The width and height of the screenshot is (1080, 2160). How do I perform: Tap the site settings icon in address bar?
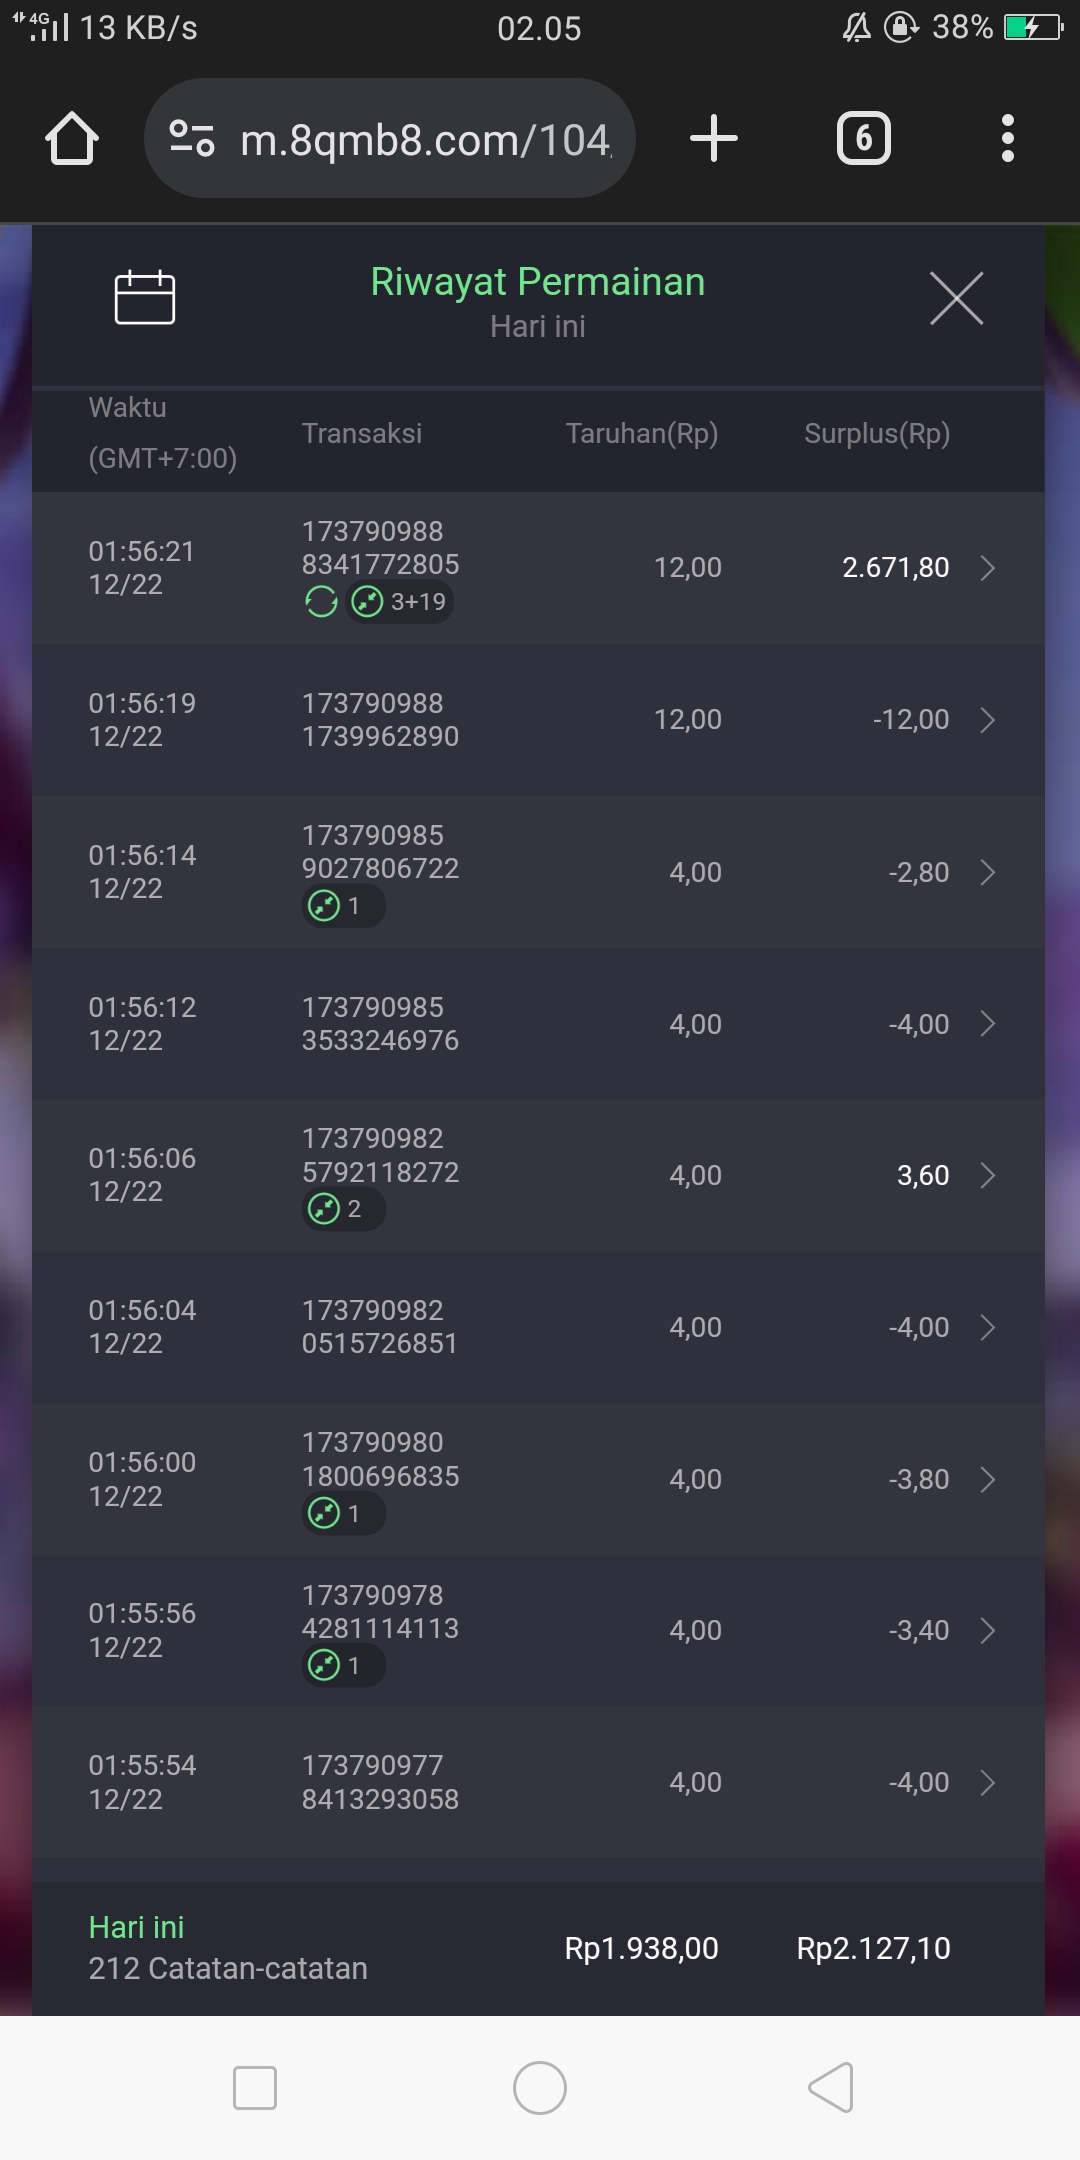click(x=192, y=138)
